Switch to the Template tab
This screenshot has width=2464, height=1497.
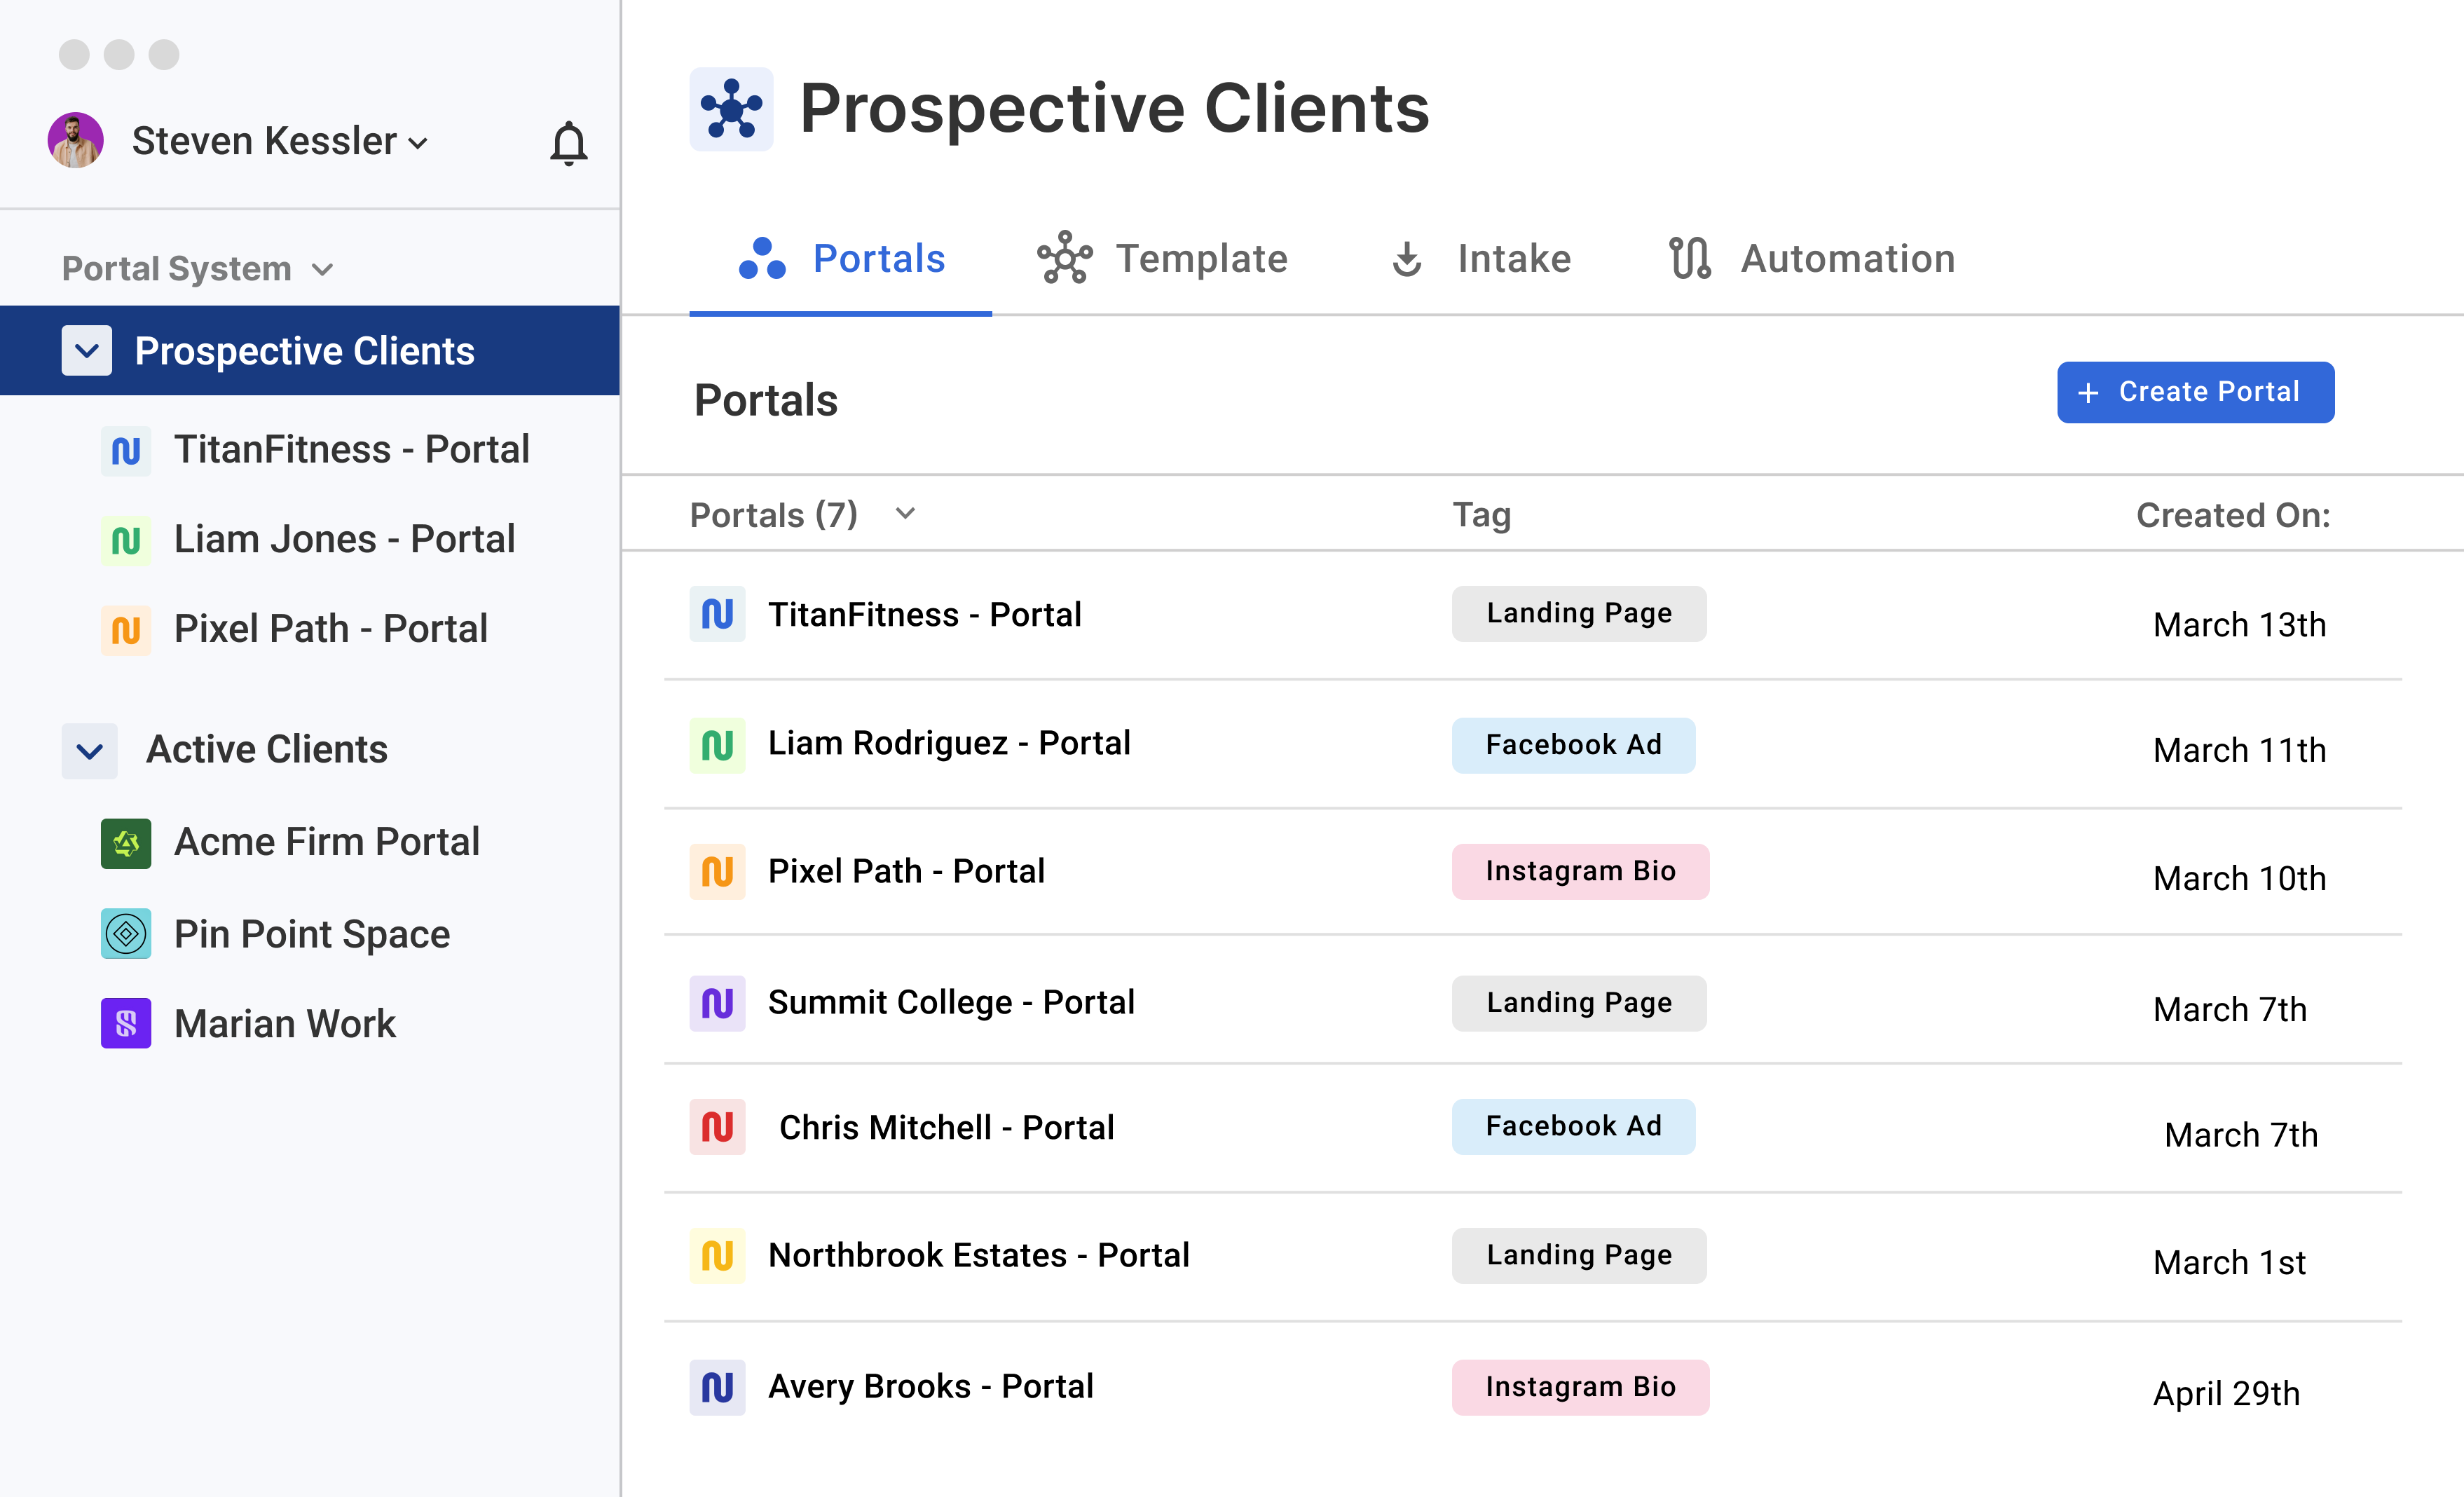click(x=1163, y=259)
